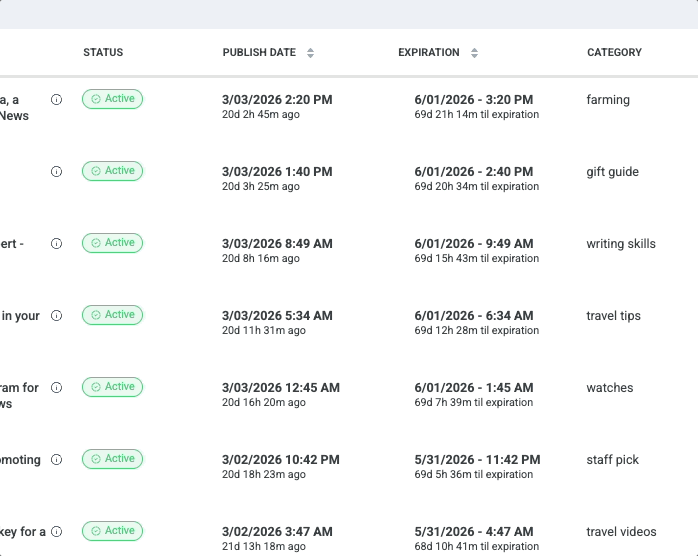The height and width of the screenshot is (556, 698).
Task: Select the travel tips category cell
Action: tap(613, 316)
